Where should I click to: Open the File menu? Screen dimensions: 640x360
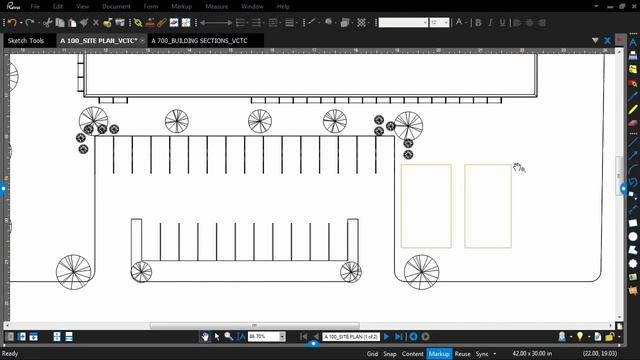35,7
